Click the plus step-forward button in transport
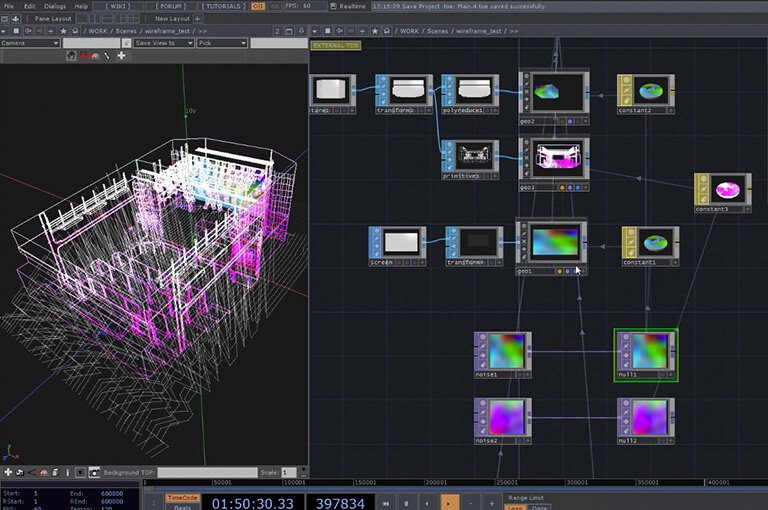 494,502
